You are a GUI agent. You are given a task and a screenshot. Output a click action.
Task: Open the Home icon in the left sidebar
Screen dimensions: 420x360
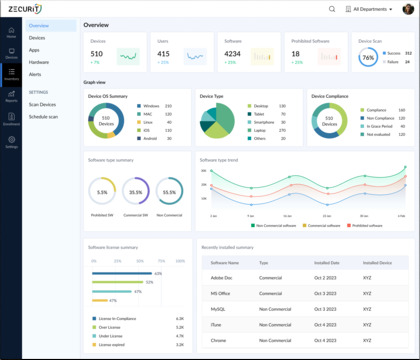11,31
